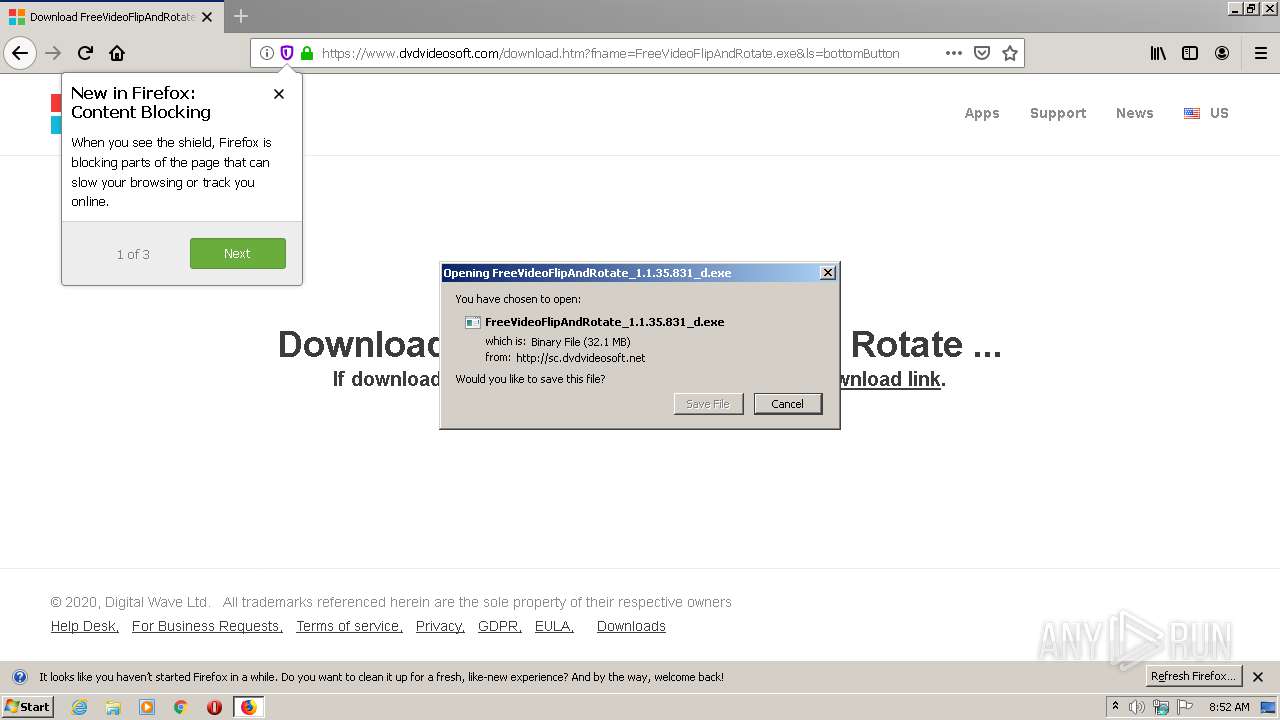The width and height of the screenshot is (1280, 720).
Task: Bookmark this page with the star
Action: click(1010, 53)
